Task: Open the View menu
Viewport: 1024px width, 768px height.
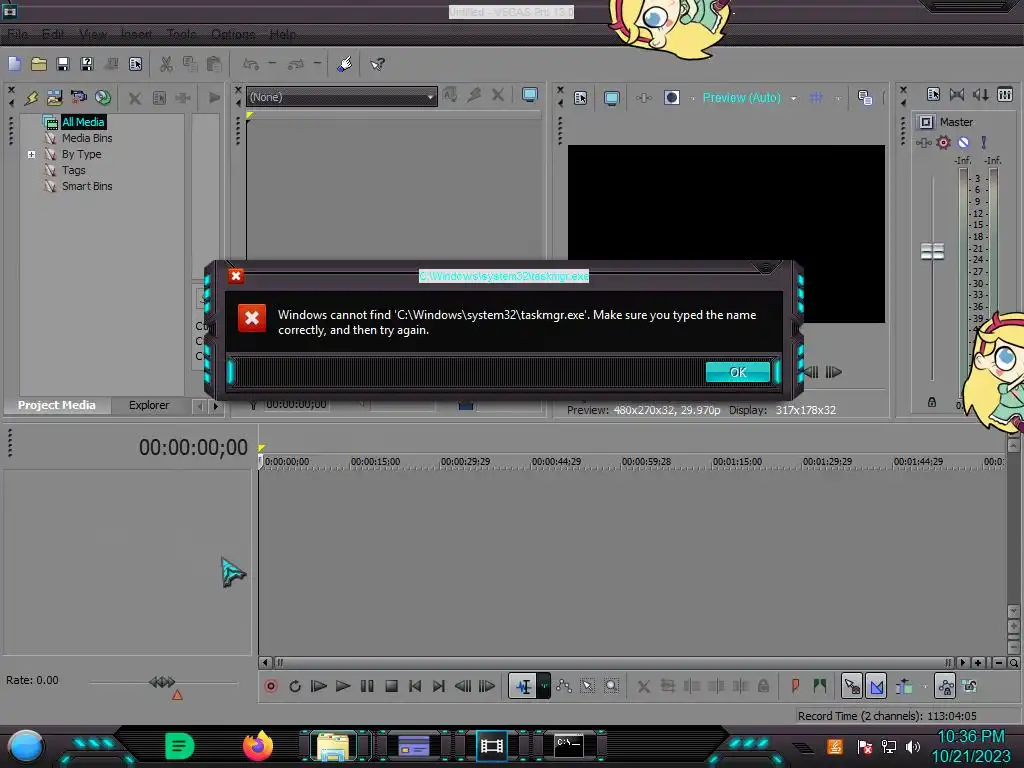Action: (93, 34)
